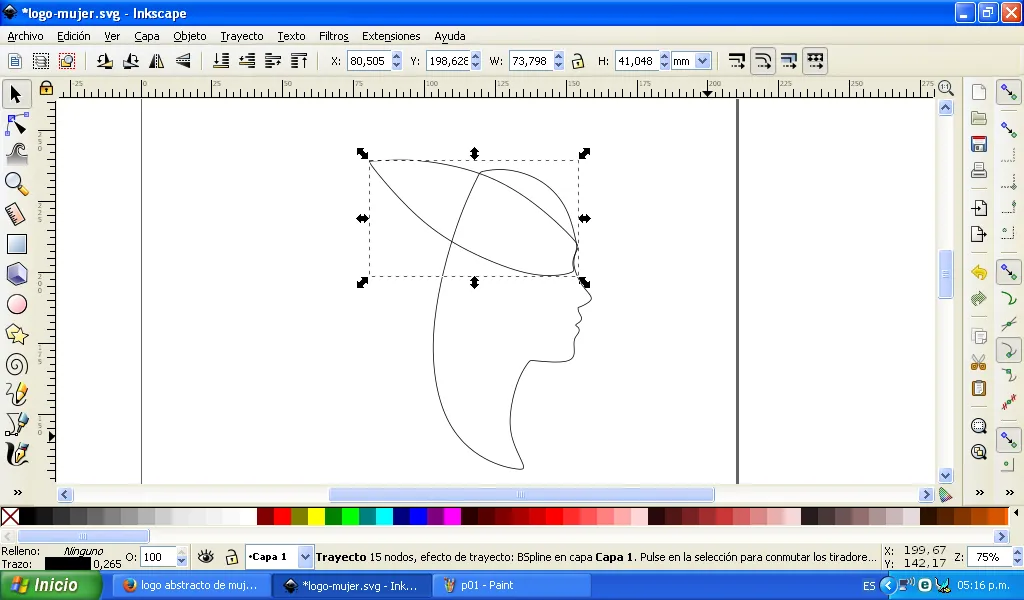Toggle Capa 1 layer lock

(231, 557)
